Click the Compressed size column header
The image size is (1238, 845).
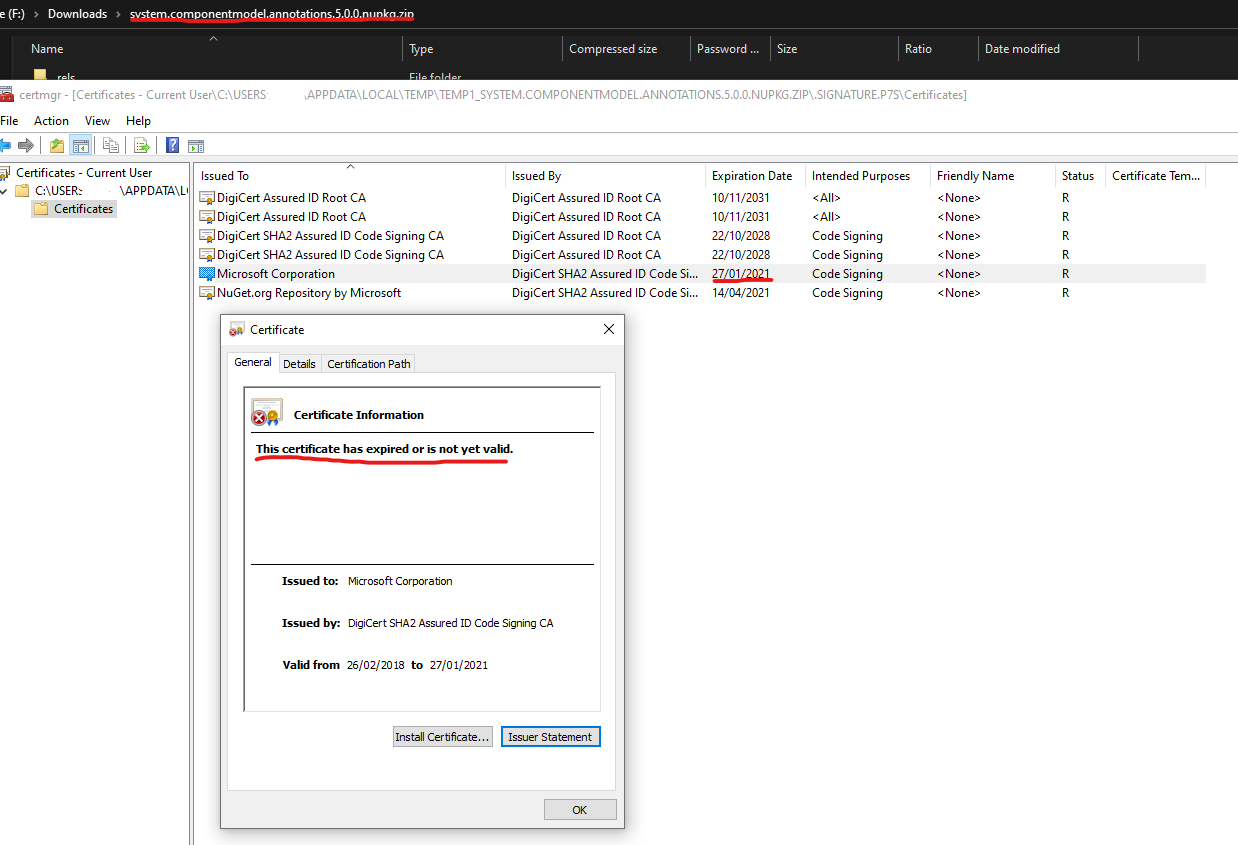click(626, 49)
